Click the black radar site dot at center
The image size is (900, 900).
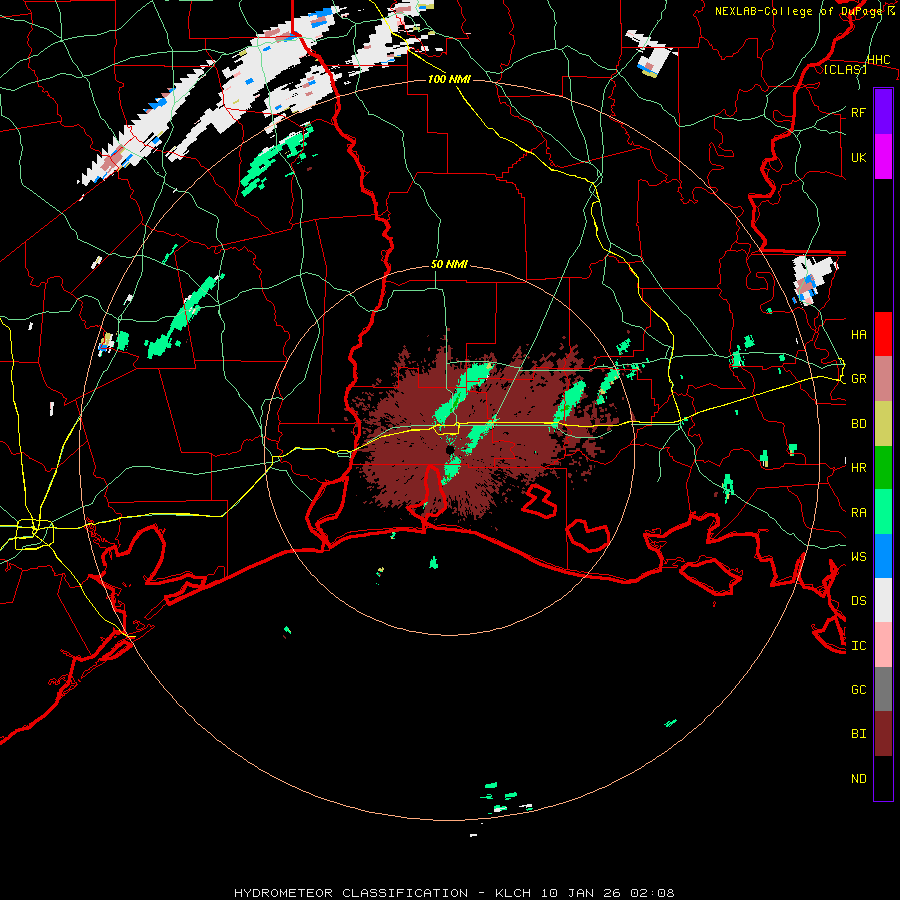click(449, 450)
